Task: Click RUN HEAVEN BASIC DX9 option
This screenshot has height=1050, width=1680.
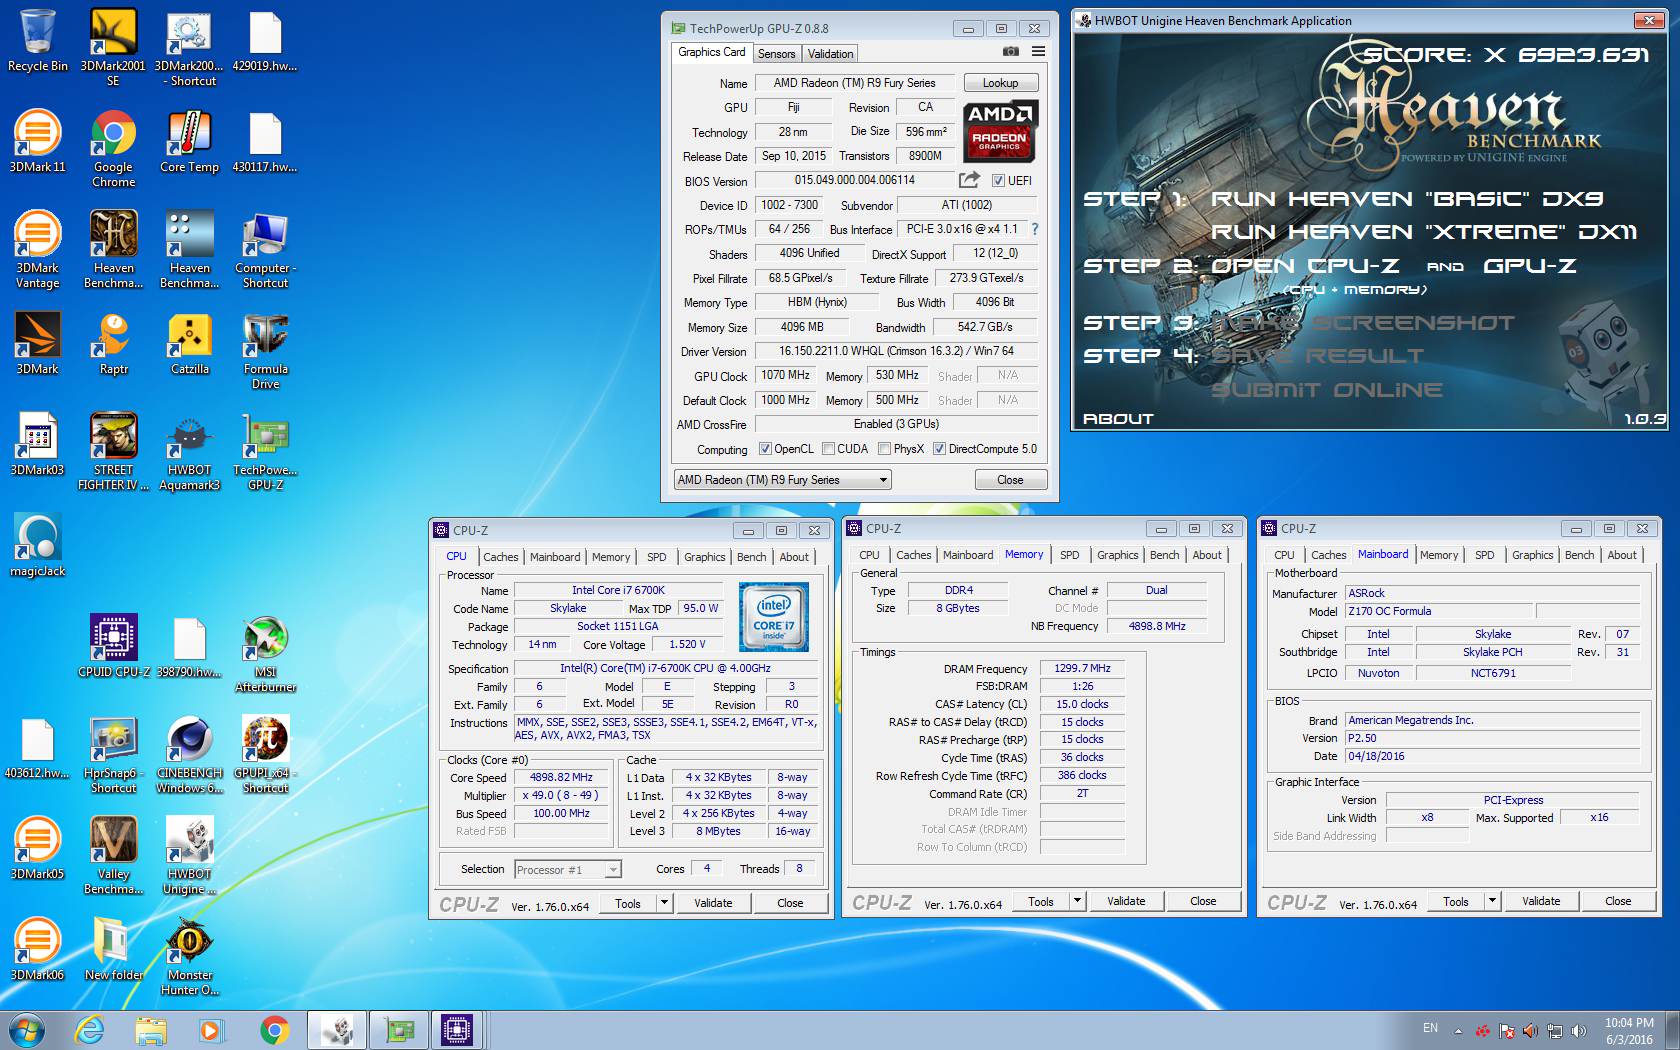Action: pyautogui.click(x=1407, y=199)
